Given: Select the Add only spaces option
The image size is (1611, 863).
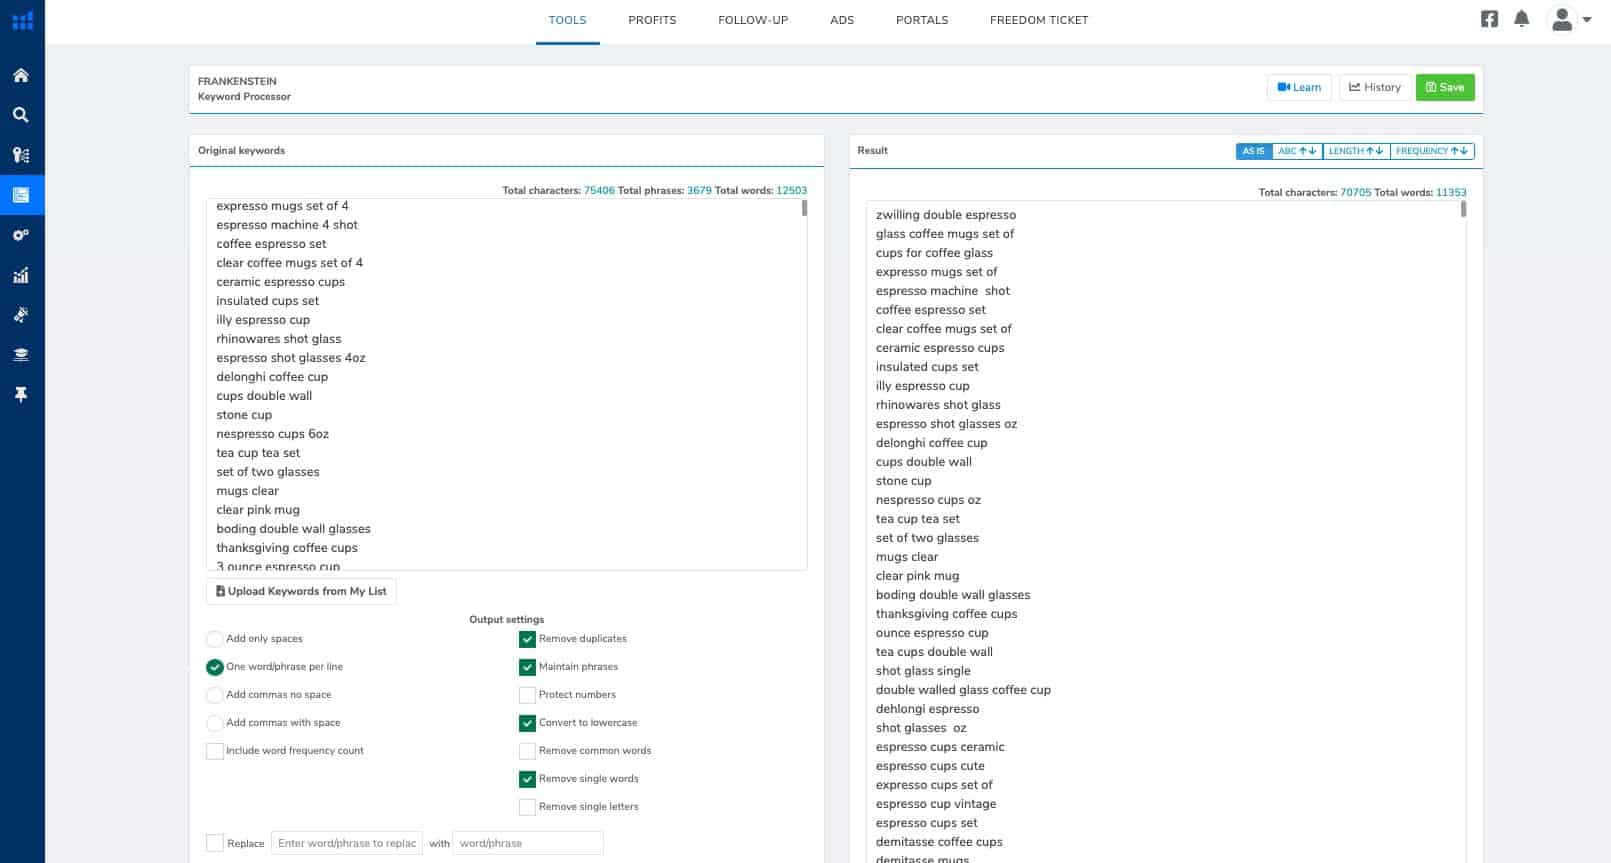Looking at the screenshot, I should tap(215, 639).
